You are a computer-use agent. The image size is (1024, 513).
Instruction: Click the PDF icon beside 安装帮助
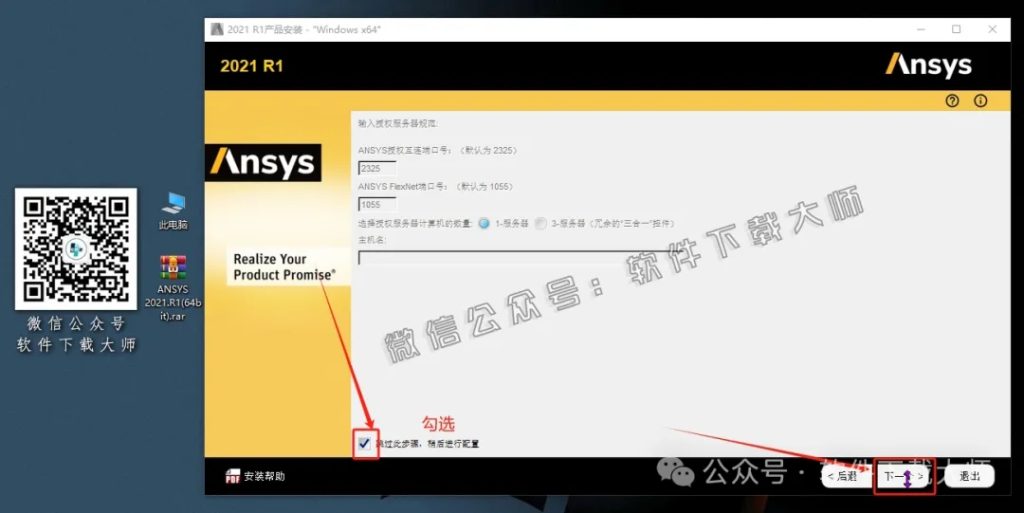232,476
